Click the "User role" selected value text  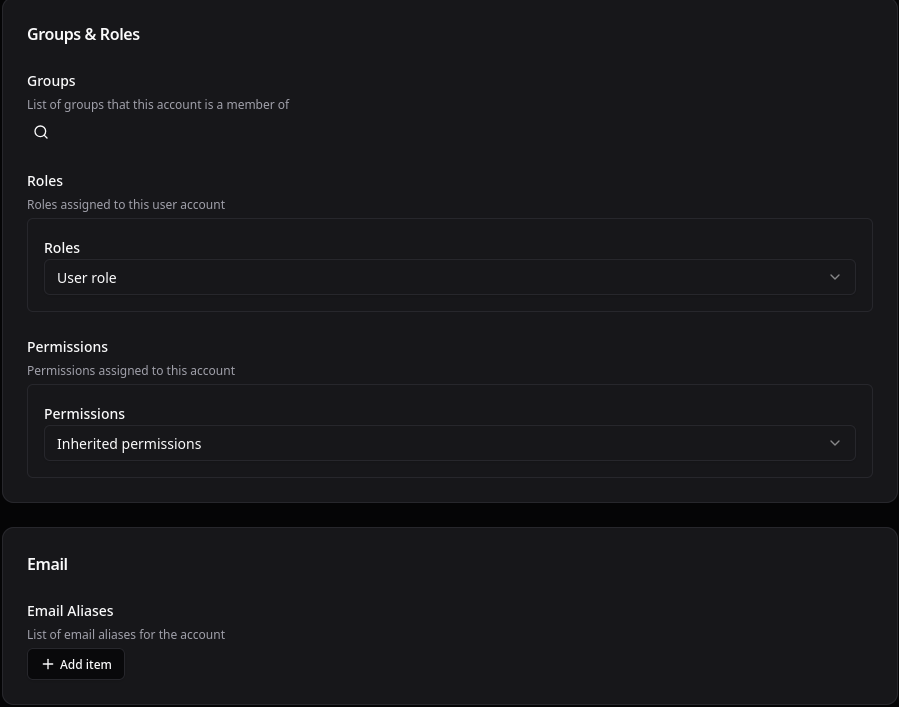pos(87,278)
